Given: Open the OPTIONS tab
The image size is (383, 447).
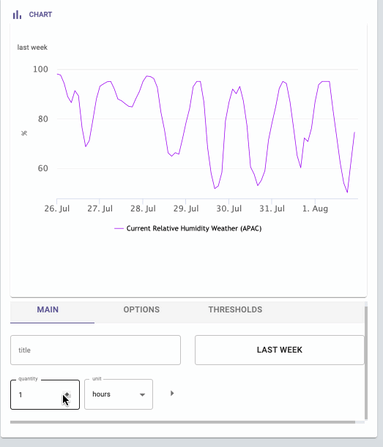Looking at the screenshot, I should coord(141,310).
